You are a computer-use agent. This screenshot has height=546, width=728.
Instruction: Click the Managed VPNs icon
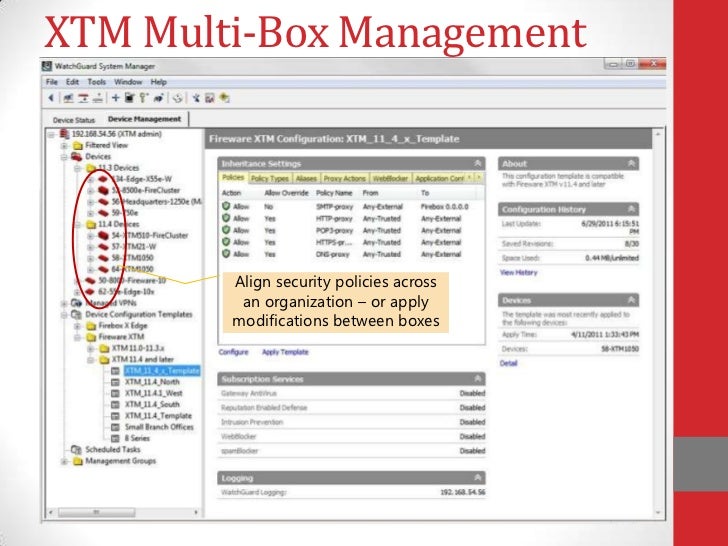[x=77, y=303]
